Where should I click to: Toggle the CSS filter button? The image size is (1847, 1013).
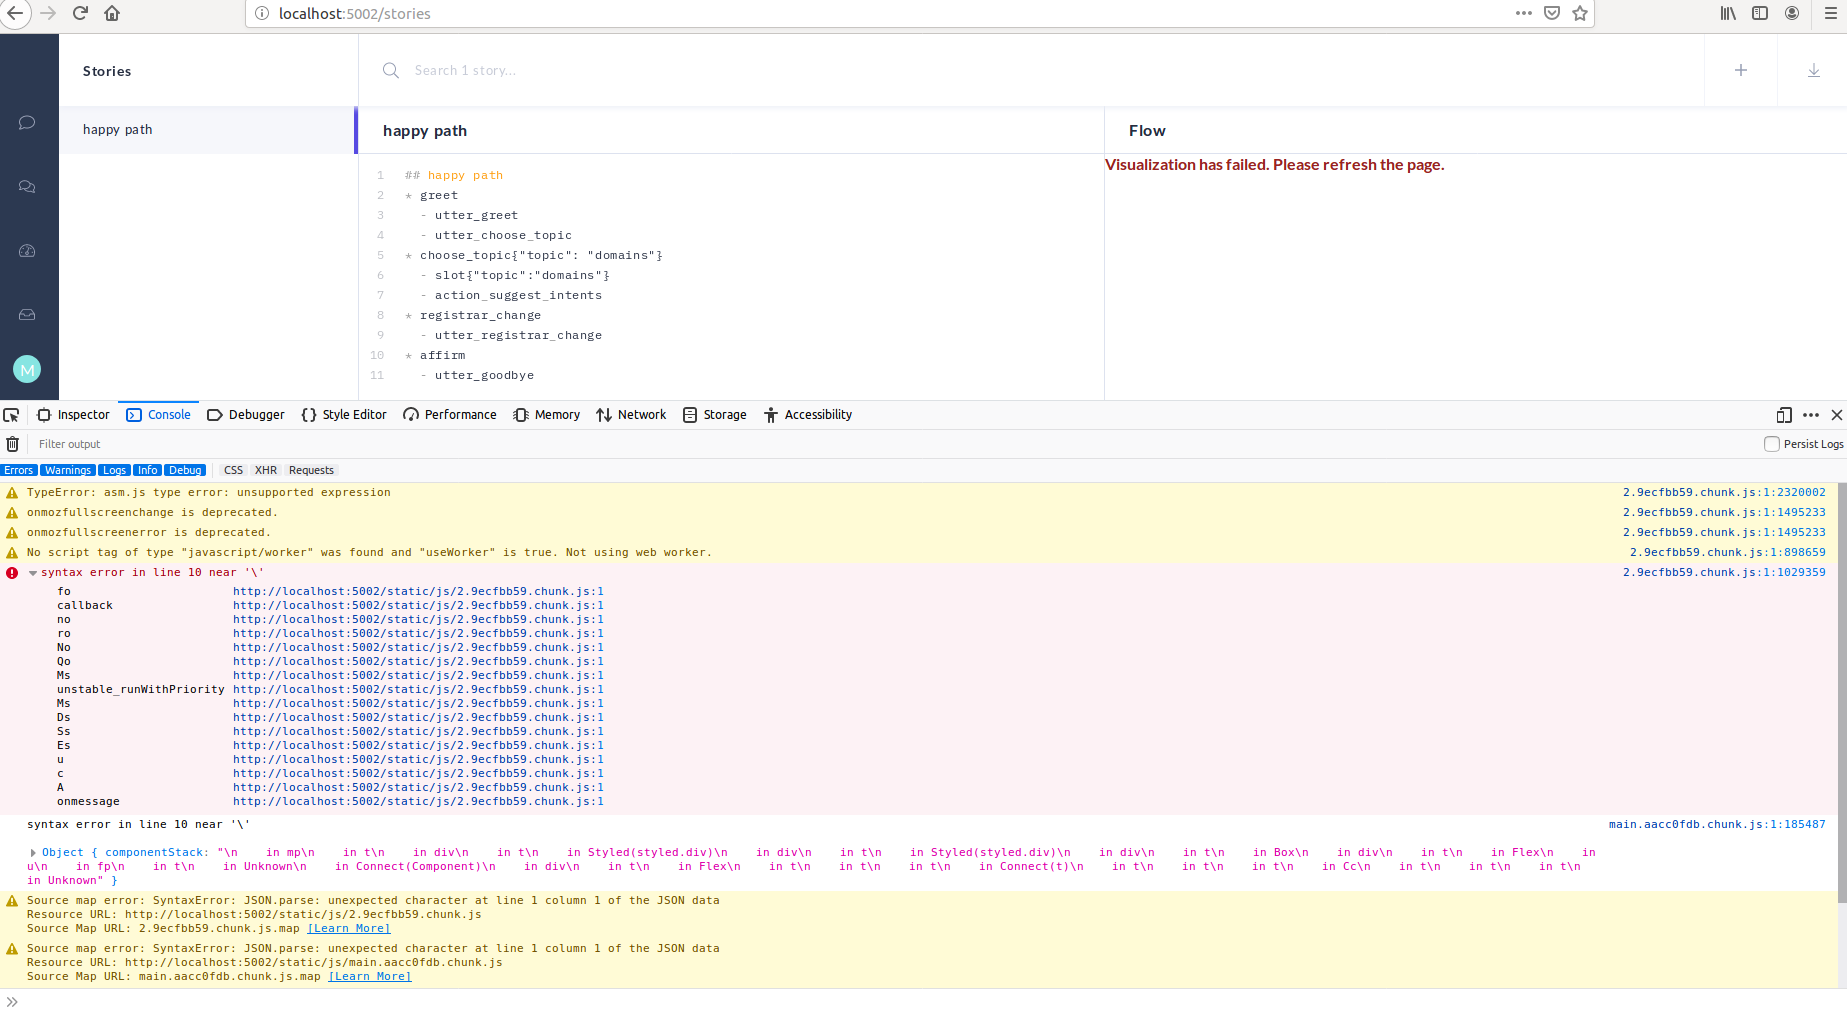click(x=233, y=470)
